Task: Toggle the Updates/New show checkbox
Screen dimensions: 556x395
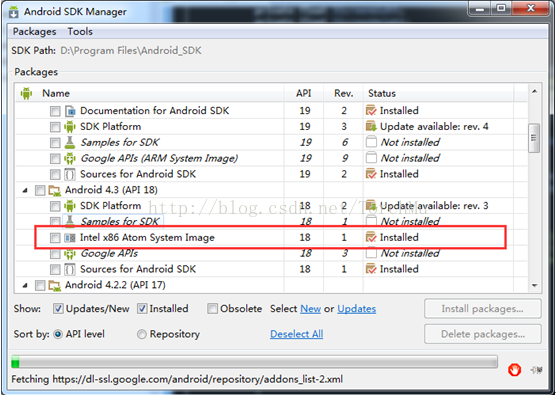Action: point(58,309)
